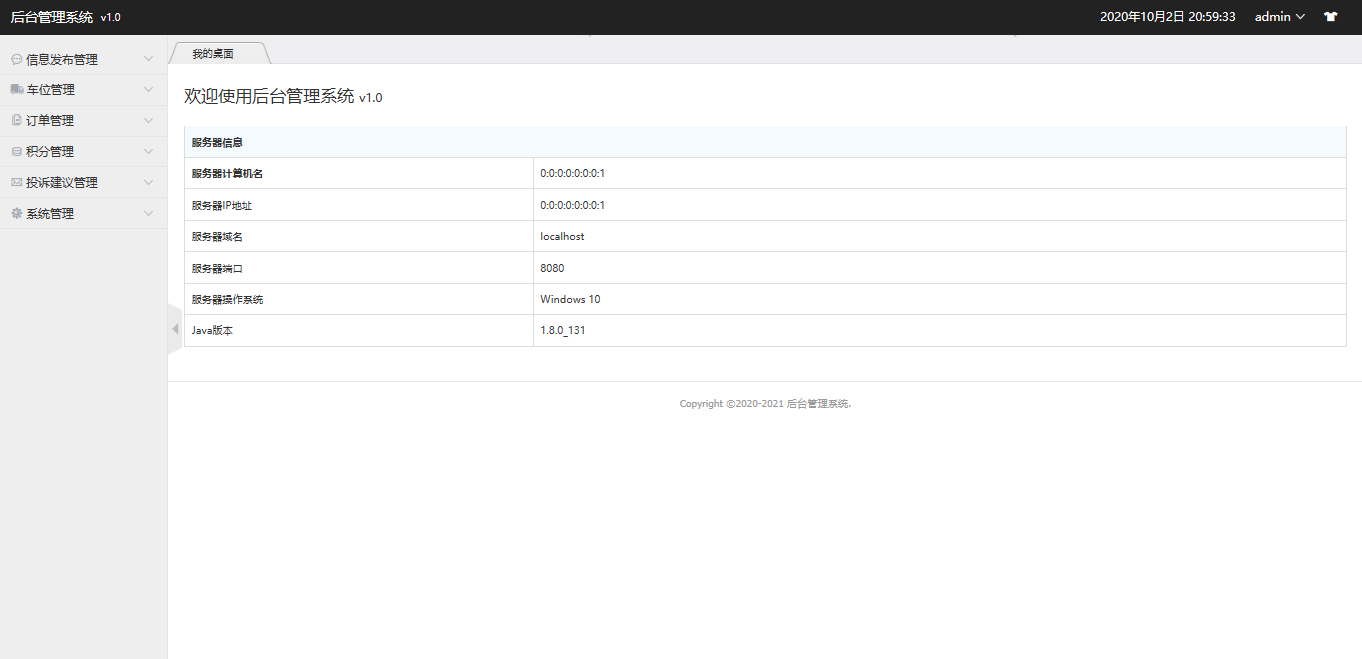Click the 服务器IP地址 value cell
The height and width of the screenshot is (659, 1362).
coord(940,205)
